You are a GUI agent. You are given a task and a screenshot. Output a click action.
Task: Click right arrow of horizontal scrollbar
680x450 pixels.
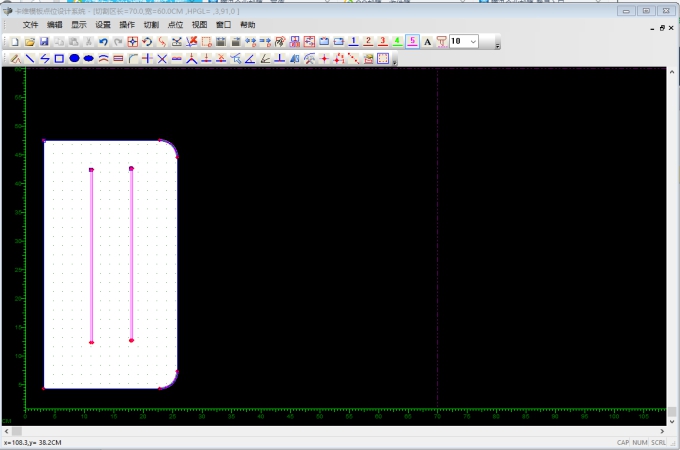point(662,431)
